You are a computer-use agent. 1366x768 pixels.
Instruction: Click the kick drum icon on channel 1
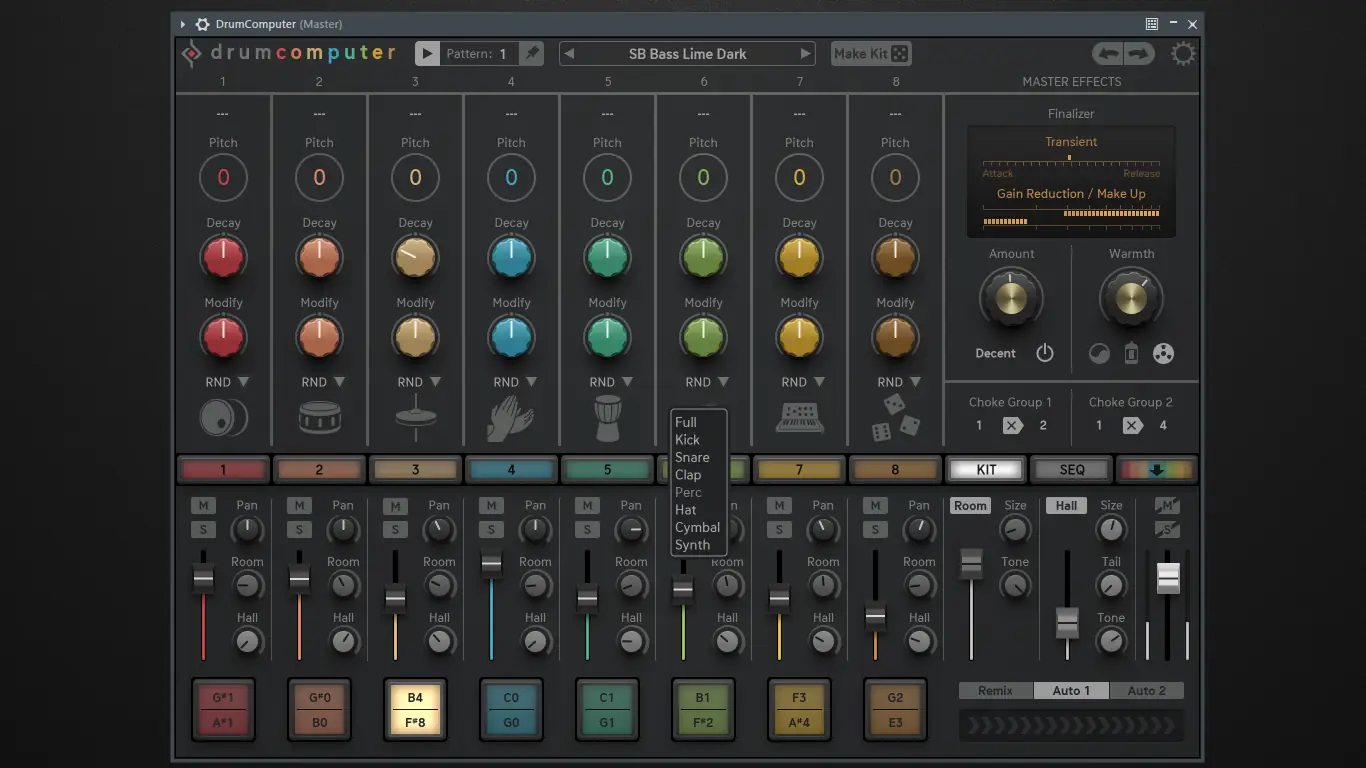(x=222, y=418)
